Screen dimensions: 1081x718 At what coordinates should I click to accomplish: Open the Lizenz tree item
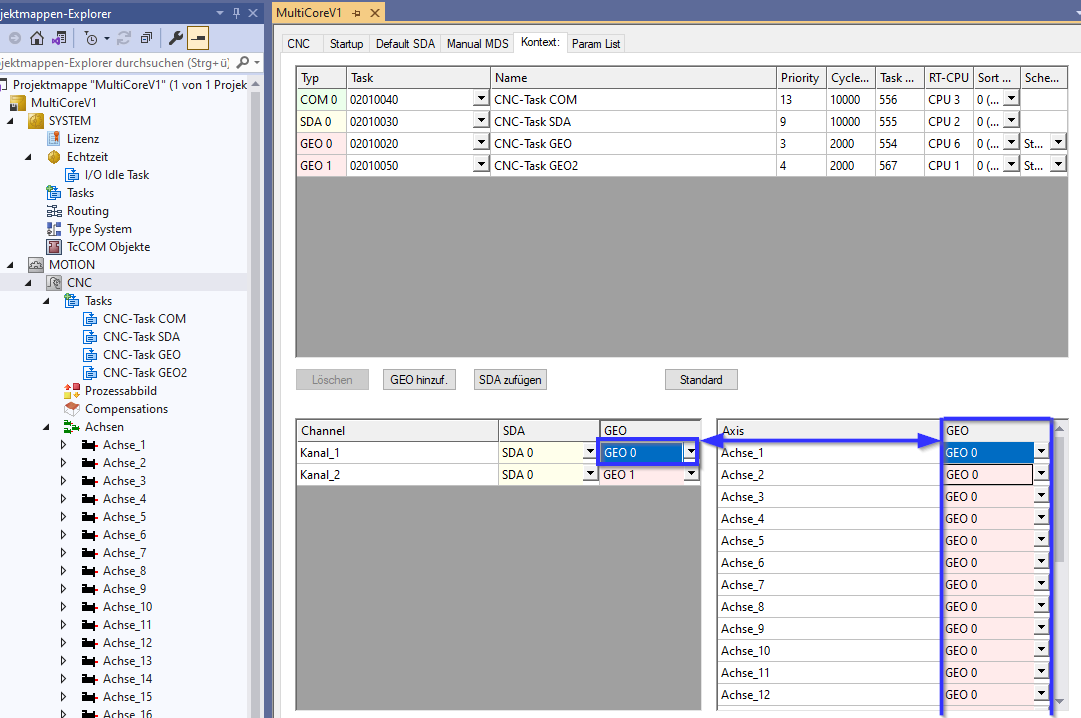click(x=83, y=139)
